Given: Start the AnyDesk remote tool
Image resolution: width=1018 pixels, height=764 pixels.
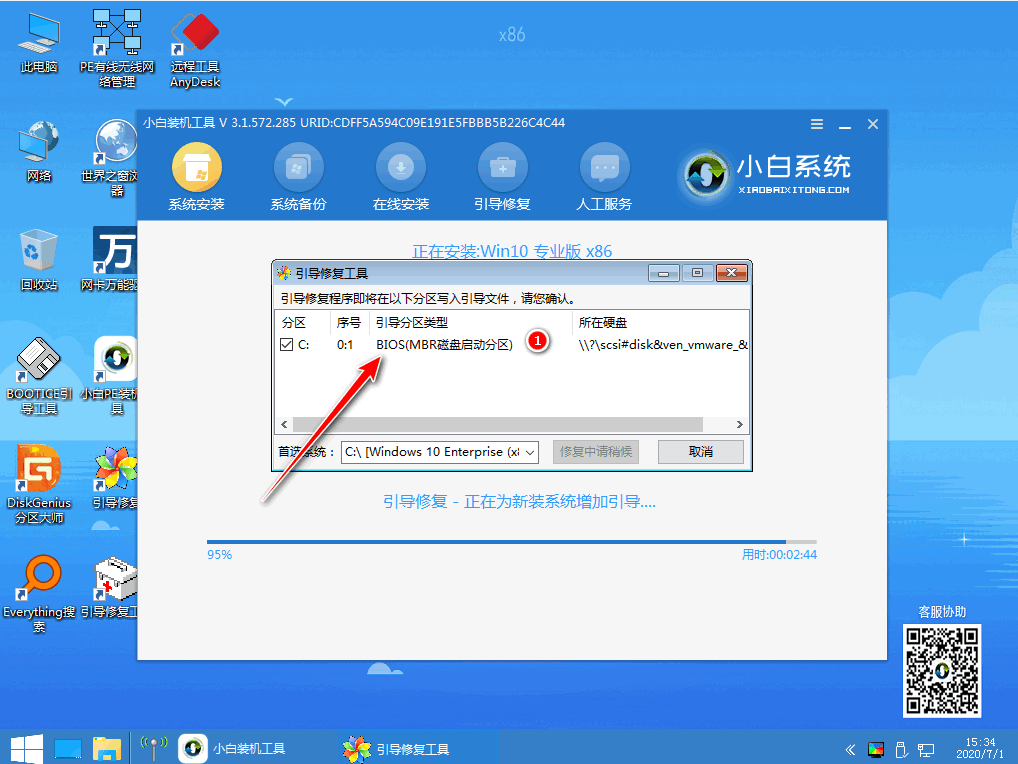Looking at the screenshot, I should 194,35.
